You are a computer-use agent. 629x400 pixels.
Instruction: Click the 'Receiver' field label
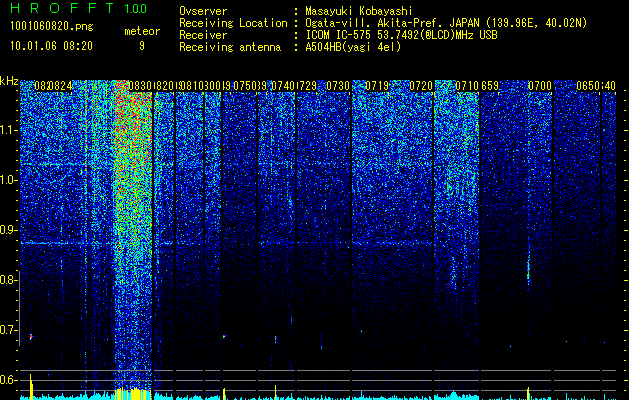203,35
